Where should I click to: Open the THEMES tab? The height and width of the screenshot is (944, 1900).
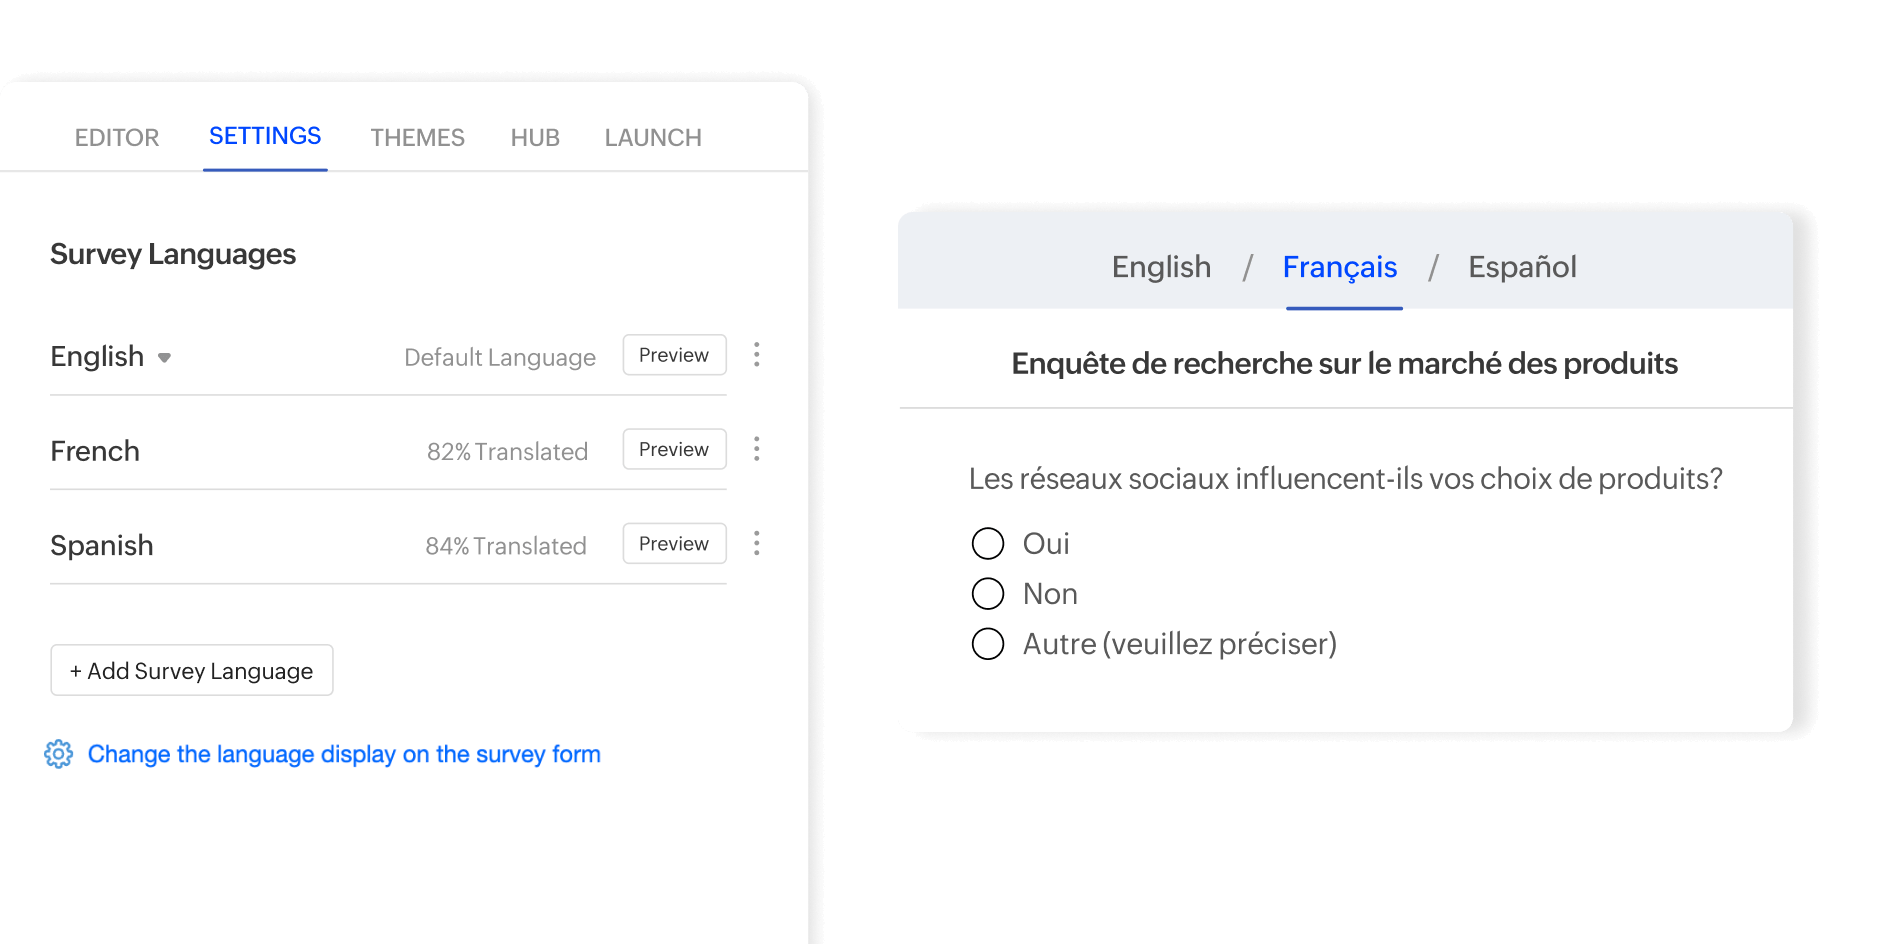point(417,137)
